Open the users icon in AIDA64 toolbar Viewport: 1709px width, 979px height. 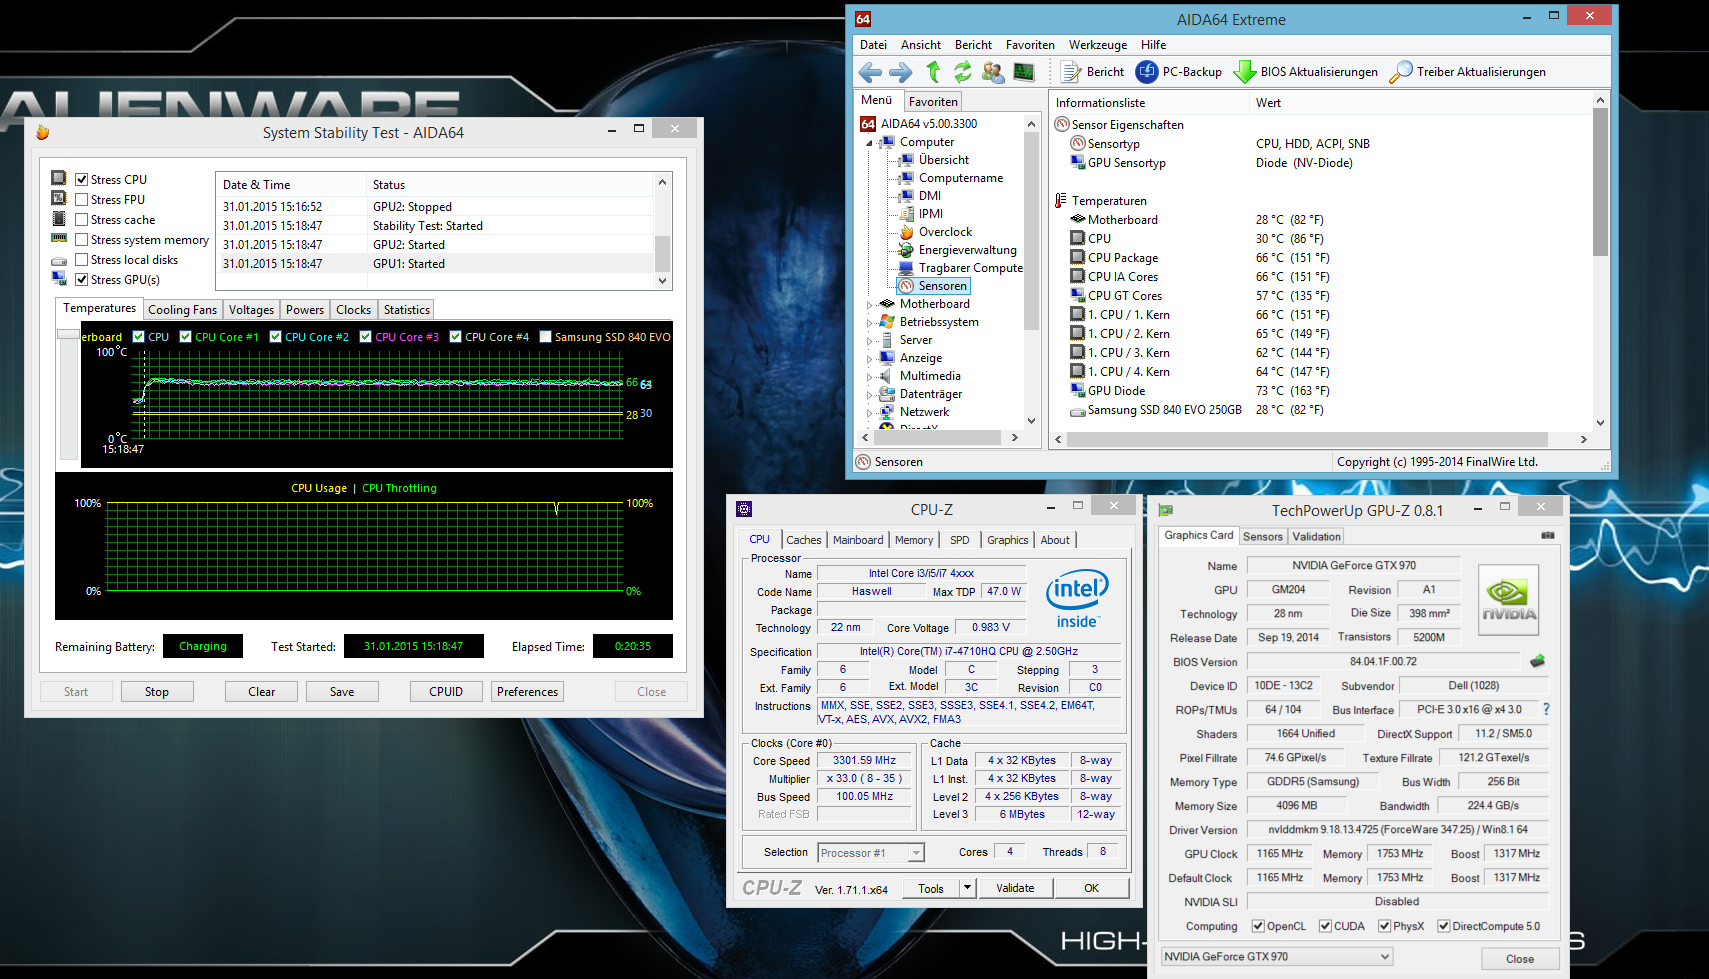pos(993,72)
